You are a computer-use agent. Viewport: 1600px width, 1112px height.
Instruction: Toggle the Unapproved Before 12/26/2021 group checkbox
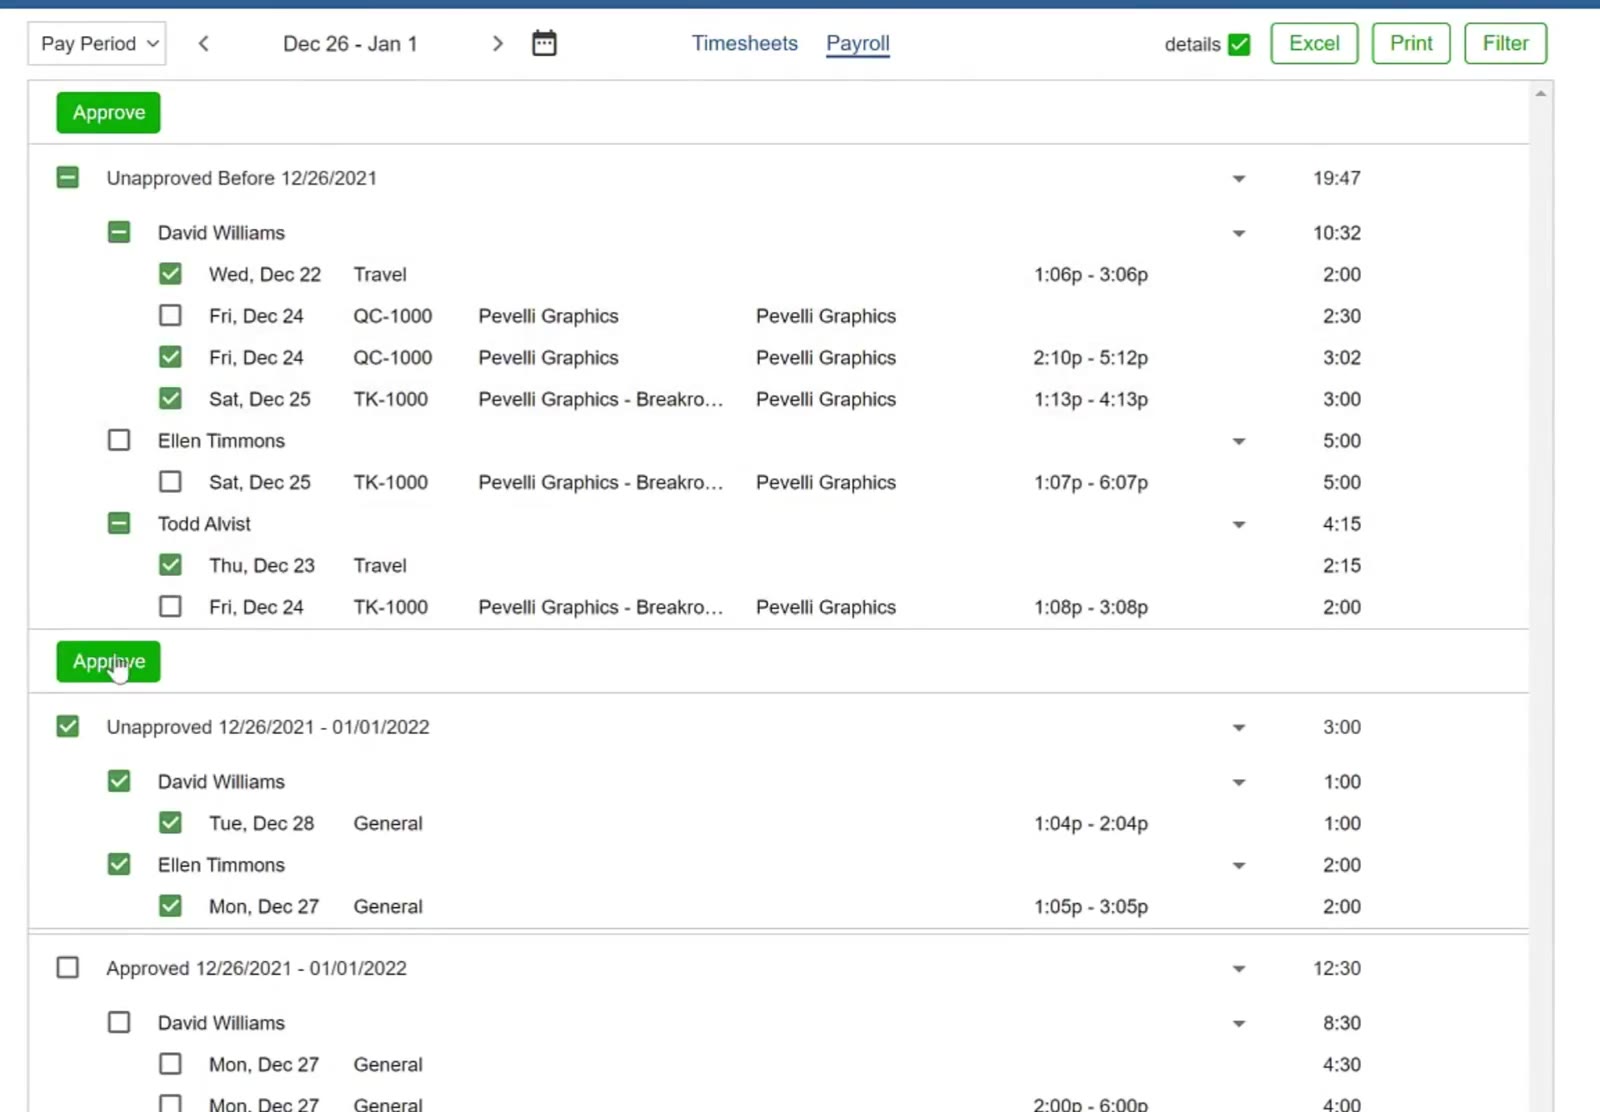tap(67, 177)
